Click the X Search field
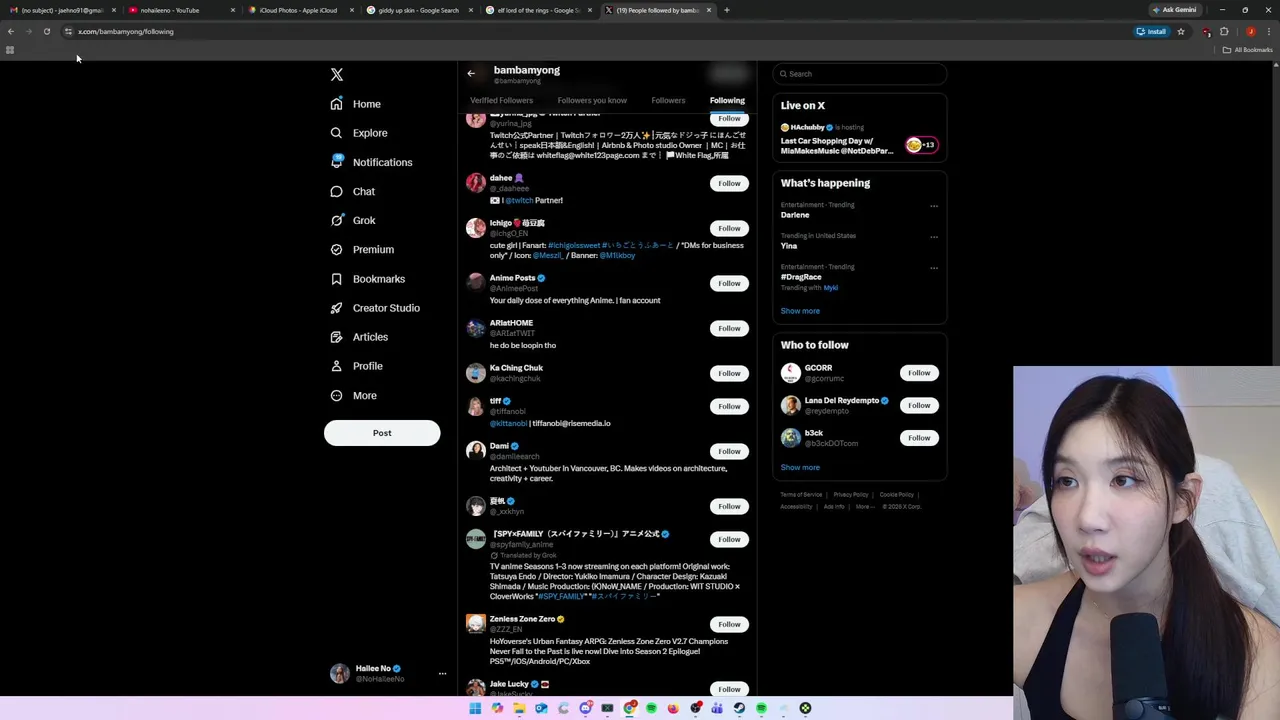 859,74
